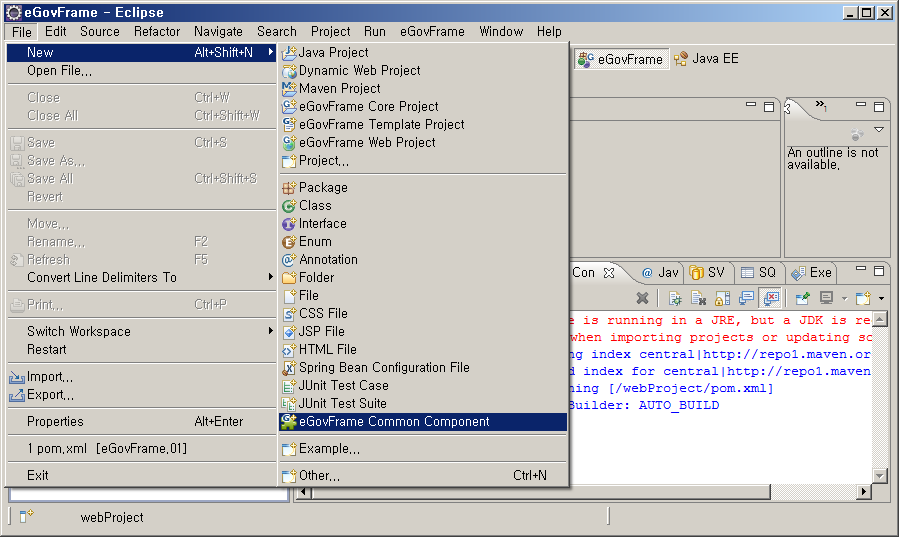The width and height of the screenshot is (899, 537).
Task: Open the Java EE perspective
Action: [x=706, y=59]
